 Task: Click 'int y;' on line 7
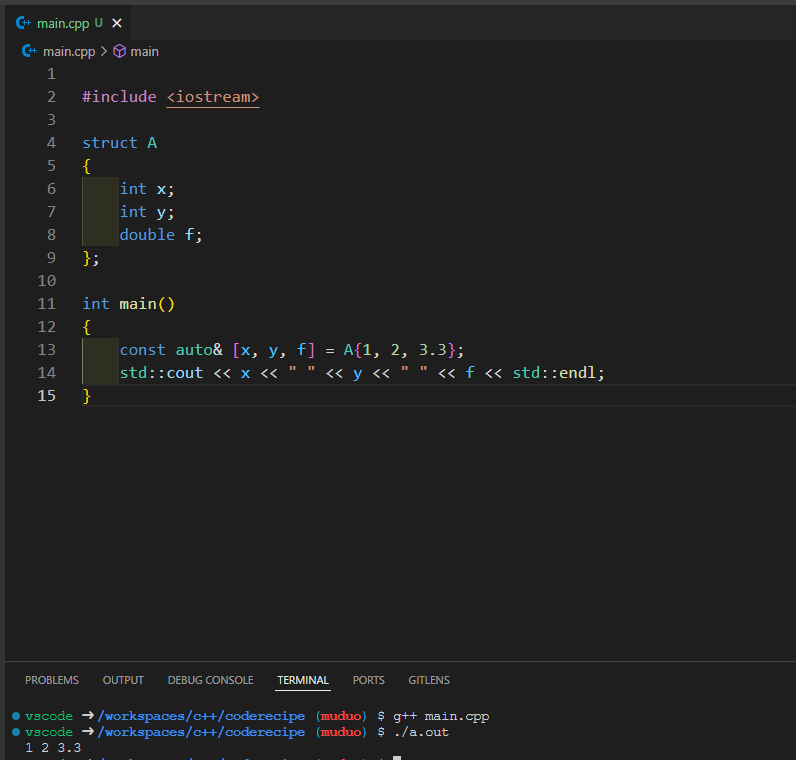[147, 212]
